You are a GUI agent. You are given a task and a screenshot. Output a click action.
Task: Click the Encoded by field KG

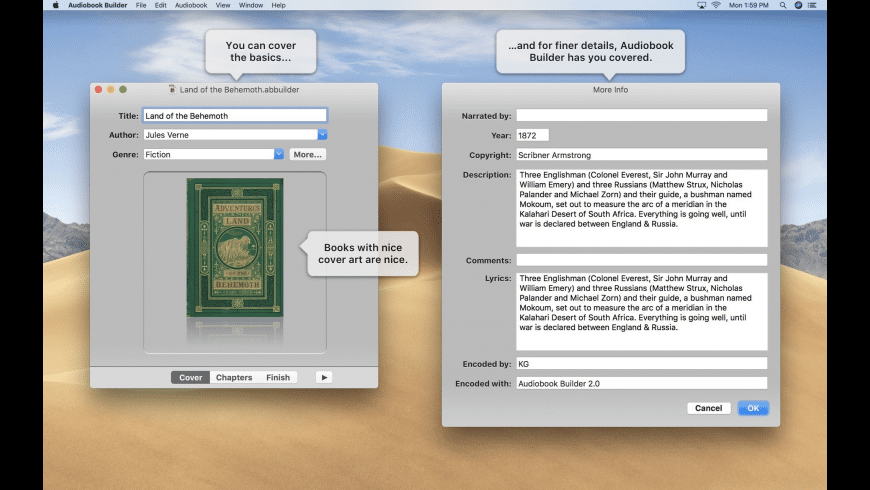641,363
